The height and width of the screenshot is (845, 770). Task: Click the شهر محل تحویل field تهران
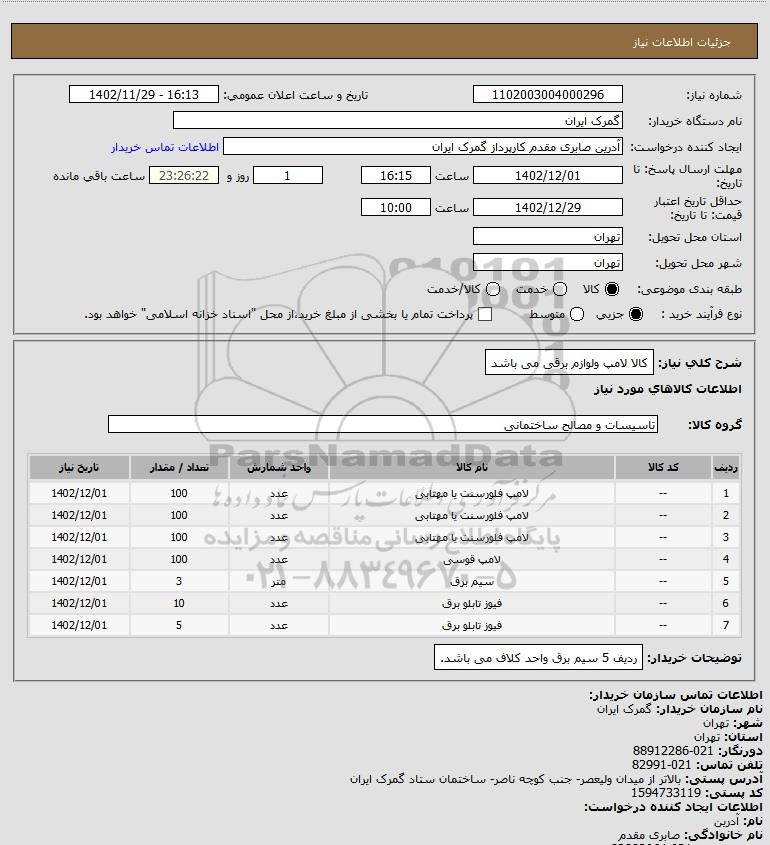[x=547, y=262]
